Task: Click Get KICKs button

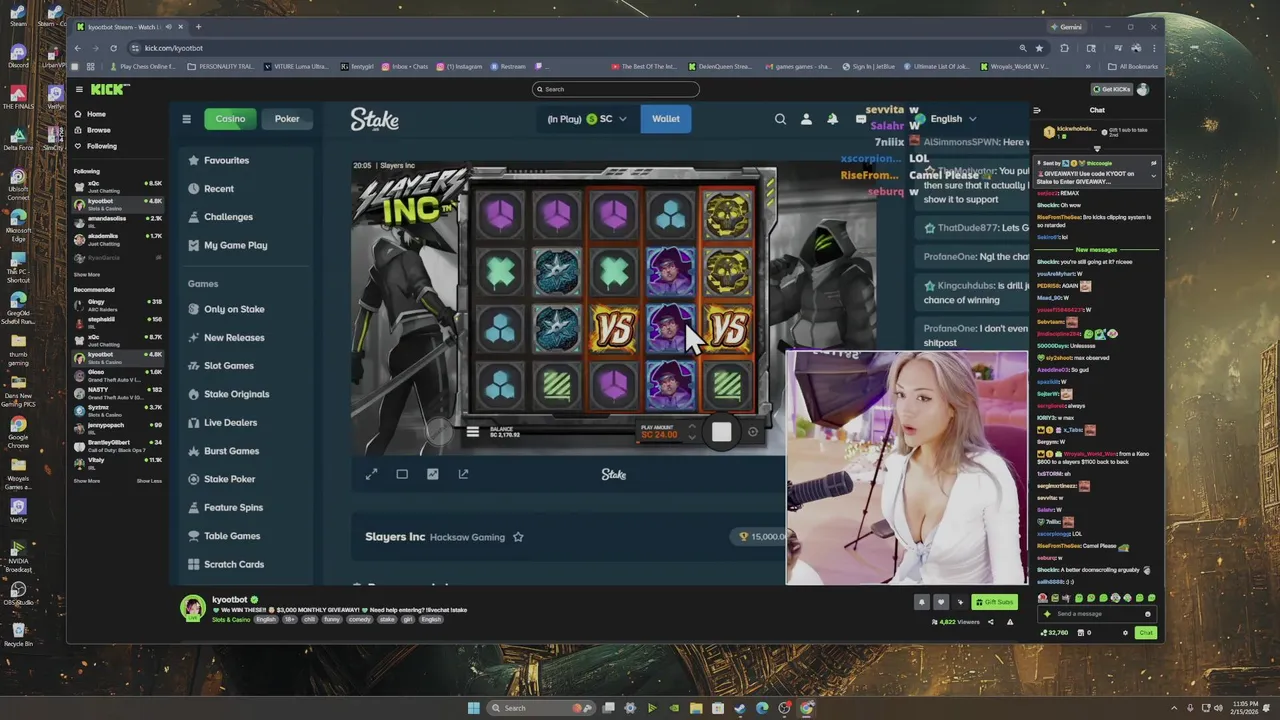Action: pos(1111,89)
